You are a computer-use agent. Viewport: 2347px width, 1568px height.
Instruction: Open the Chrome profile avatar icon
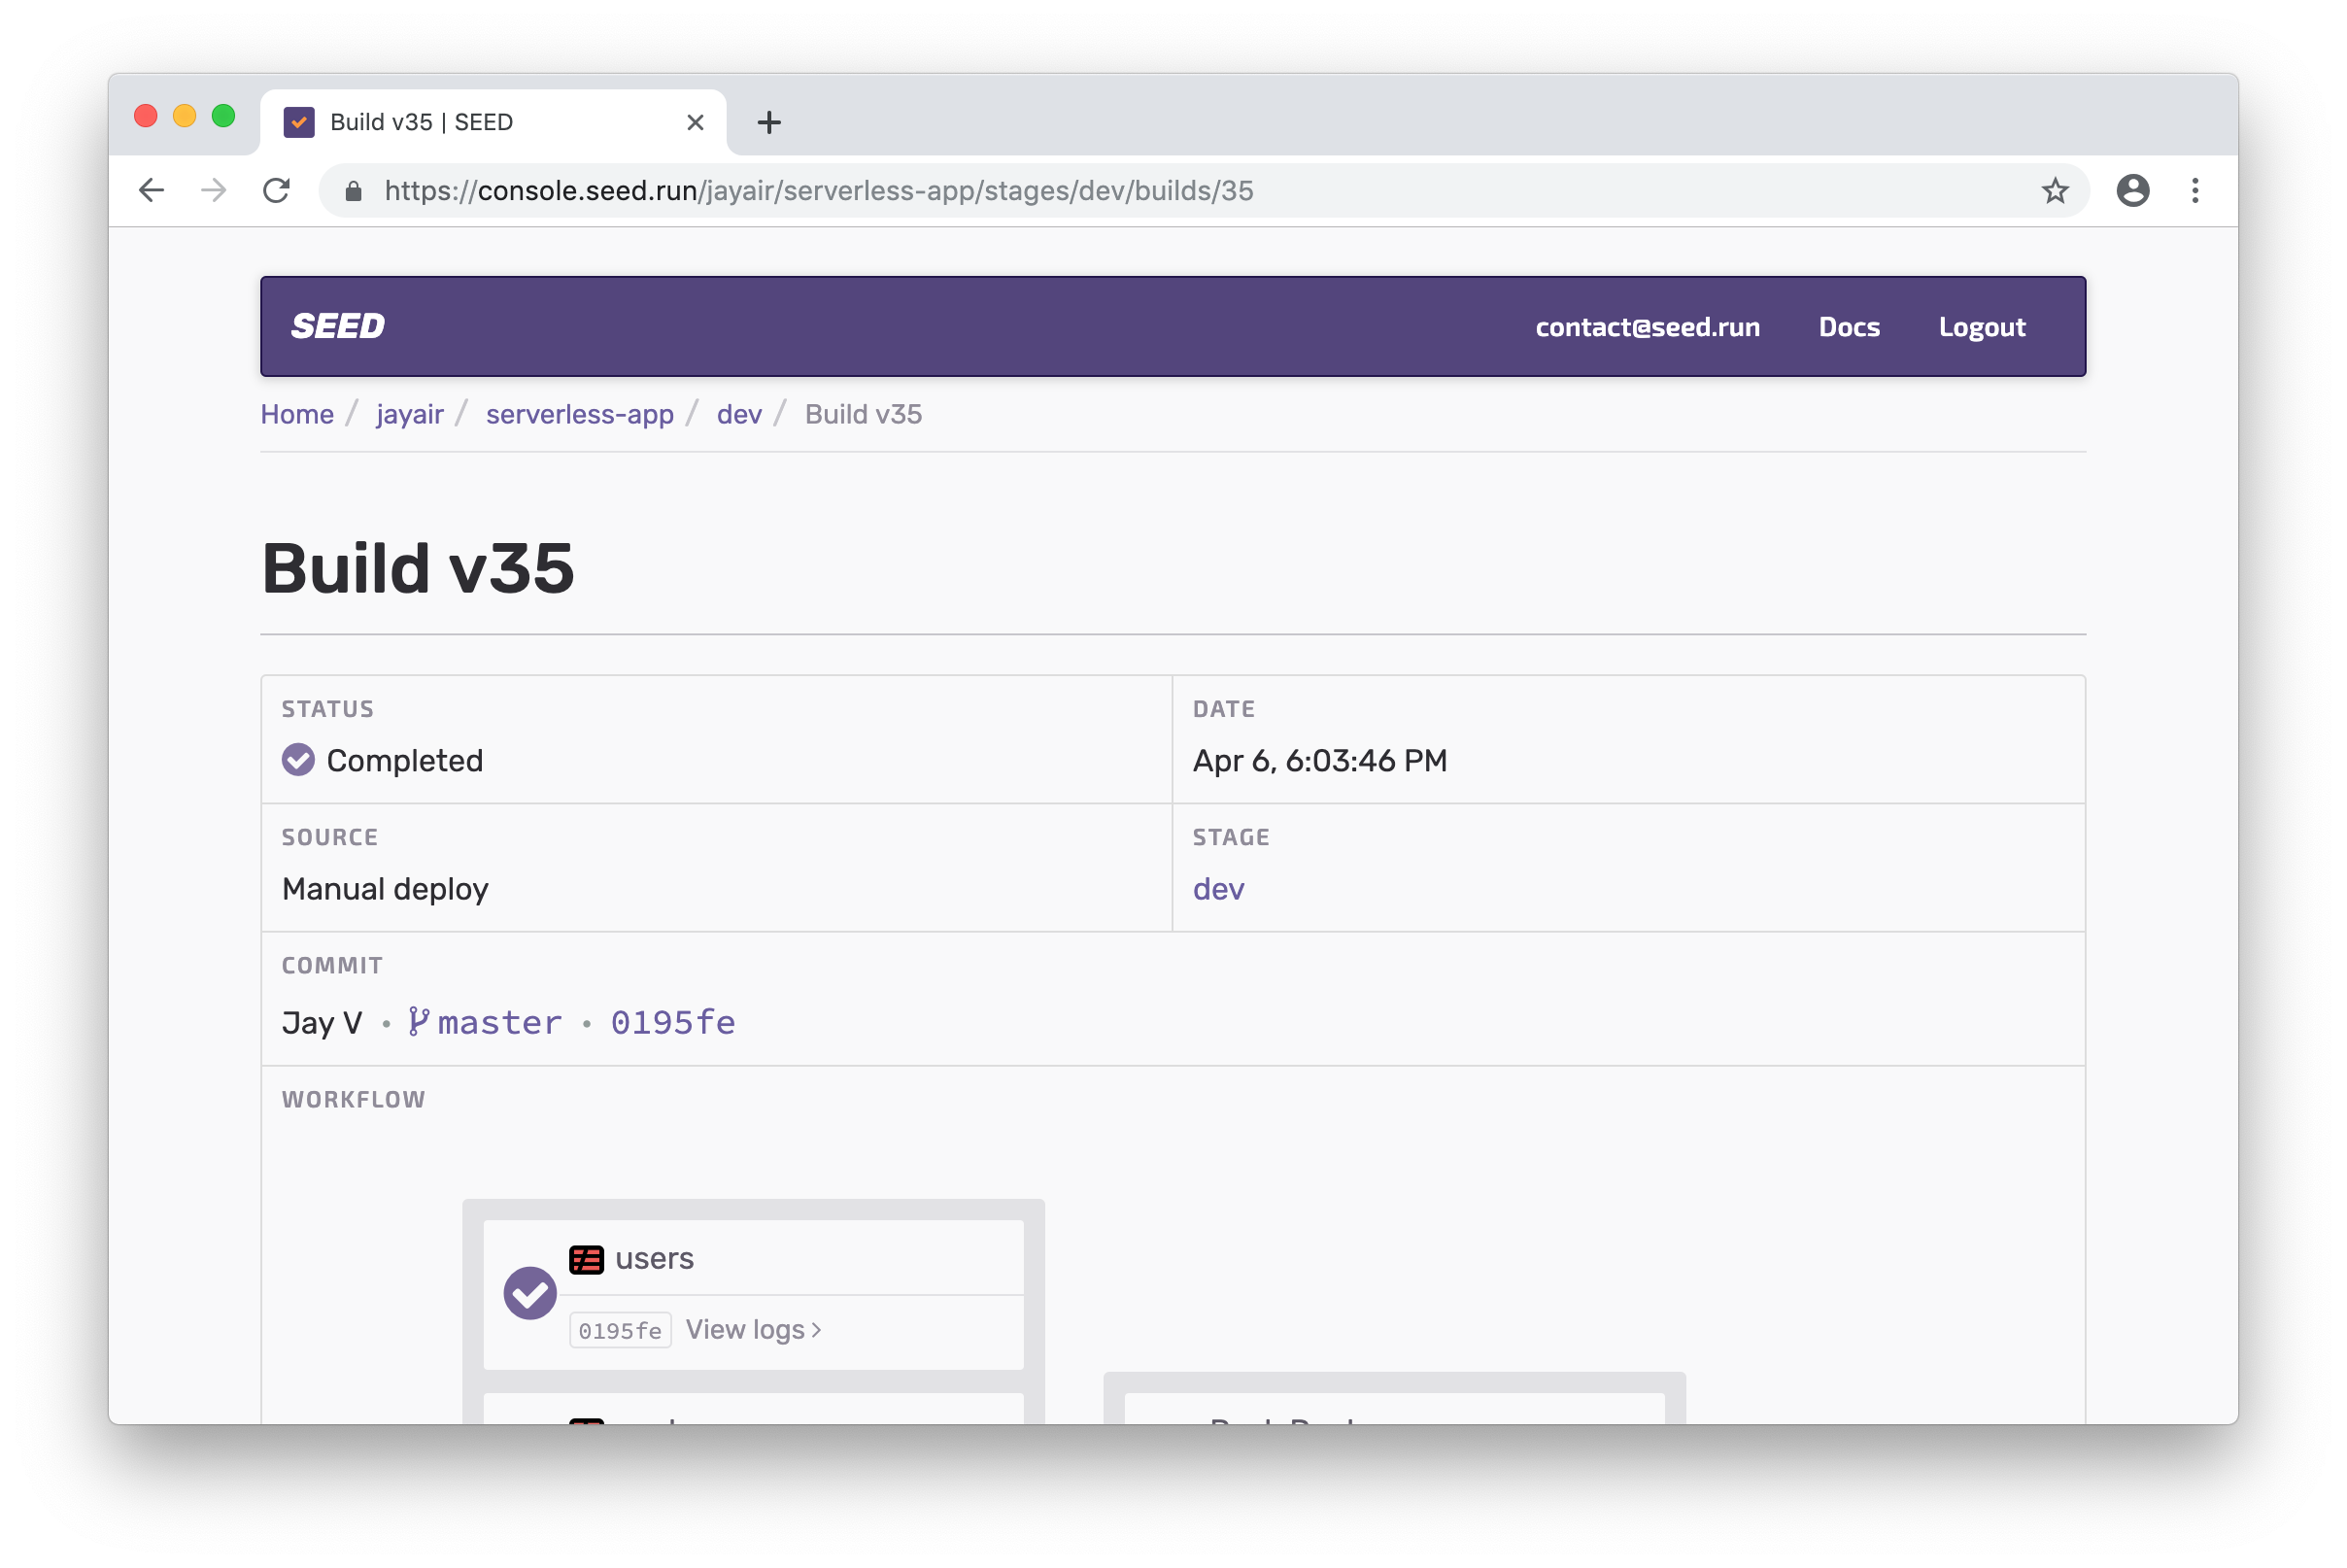pos(2132,190)
